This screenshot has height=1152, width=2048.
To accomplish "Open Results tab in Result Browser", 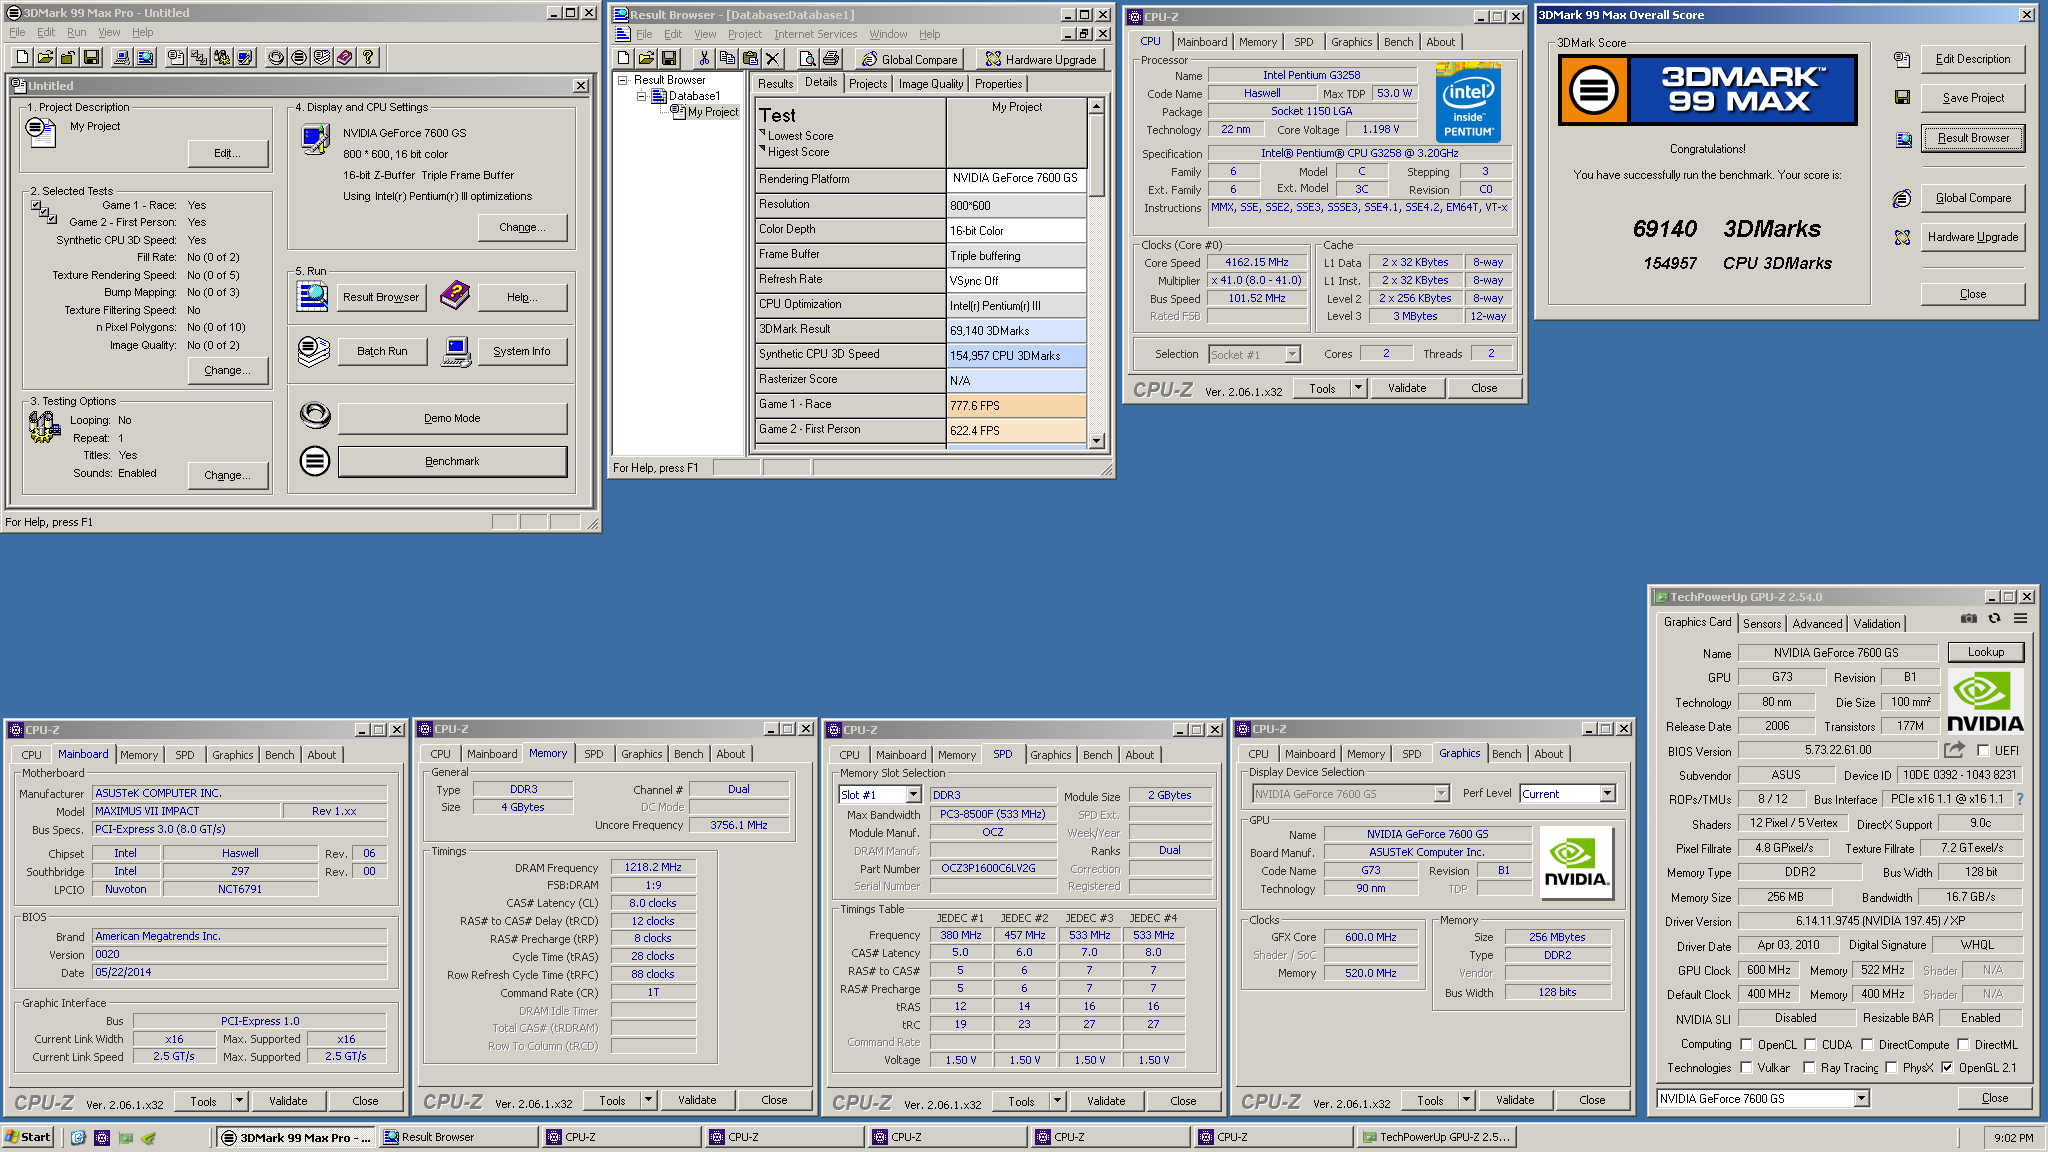I will coord(775,84).
